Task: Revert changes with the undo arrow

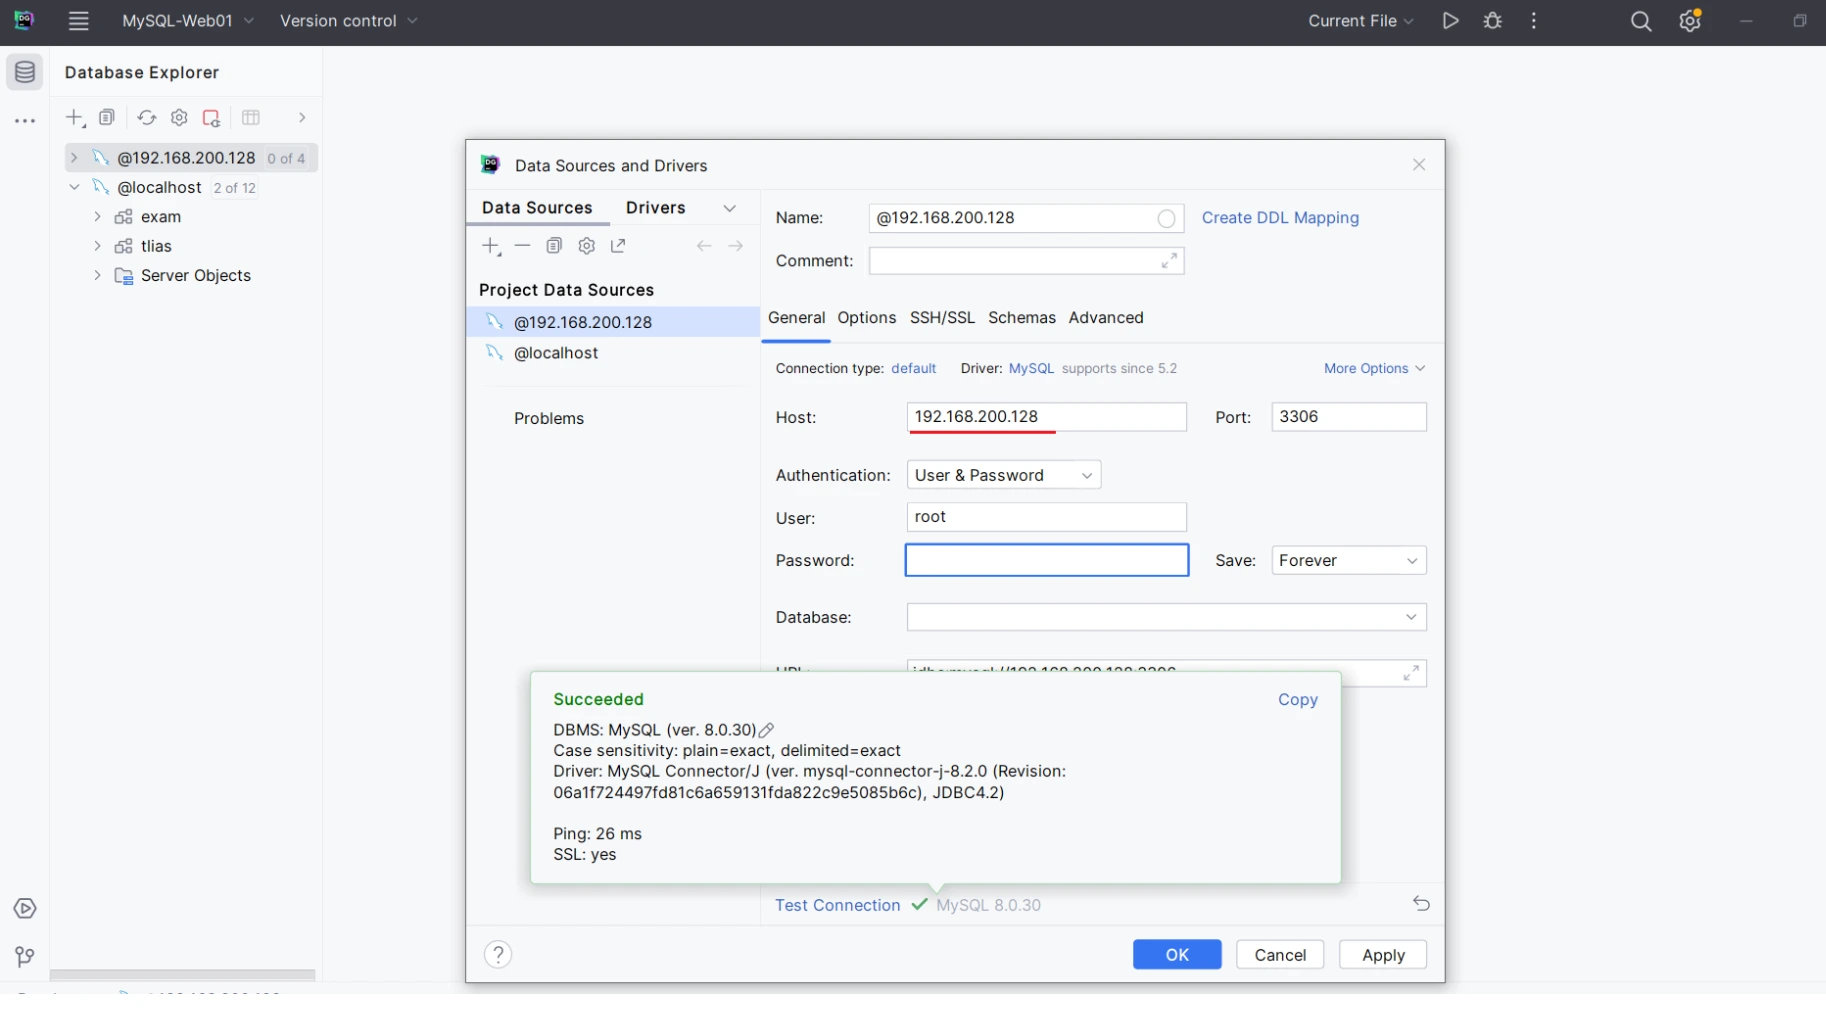Action: [x=1421, y=904]
